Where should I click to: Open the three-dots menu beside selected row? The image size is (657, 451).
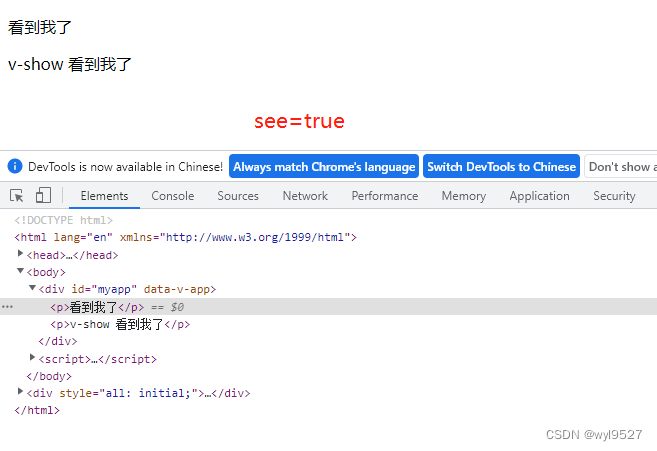coord(7,307)
